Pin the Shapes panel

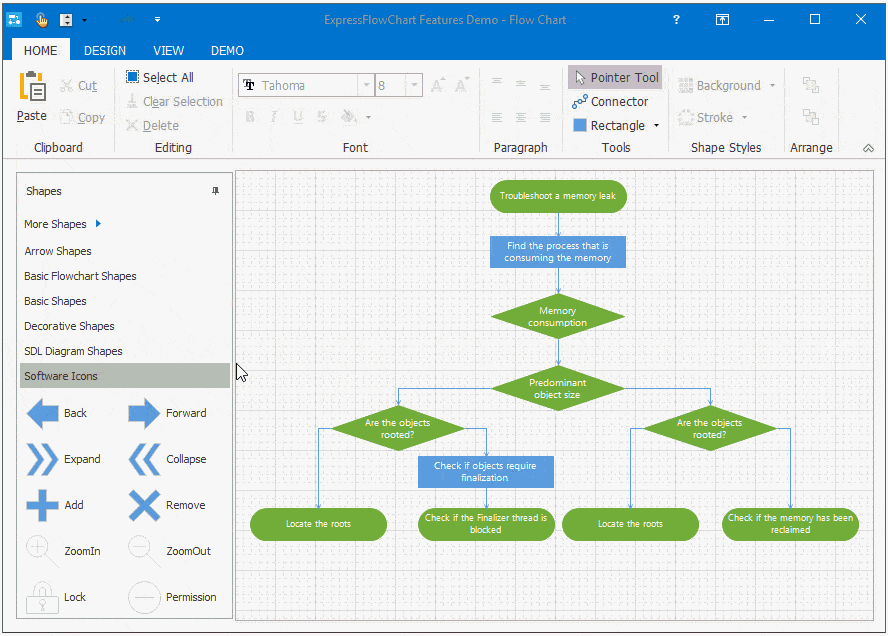coord(215,191)
